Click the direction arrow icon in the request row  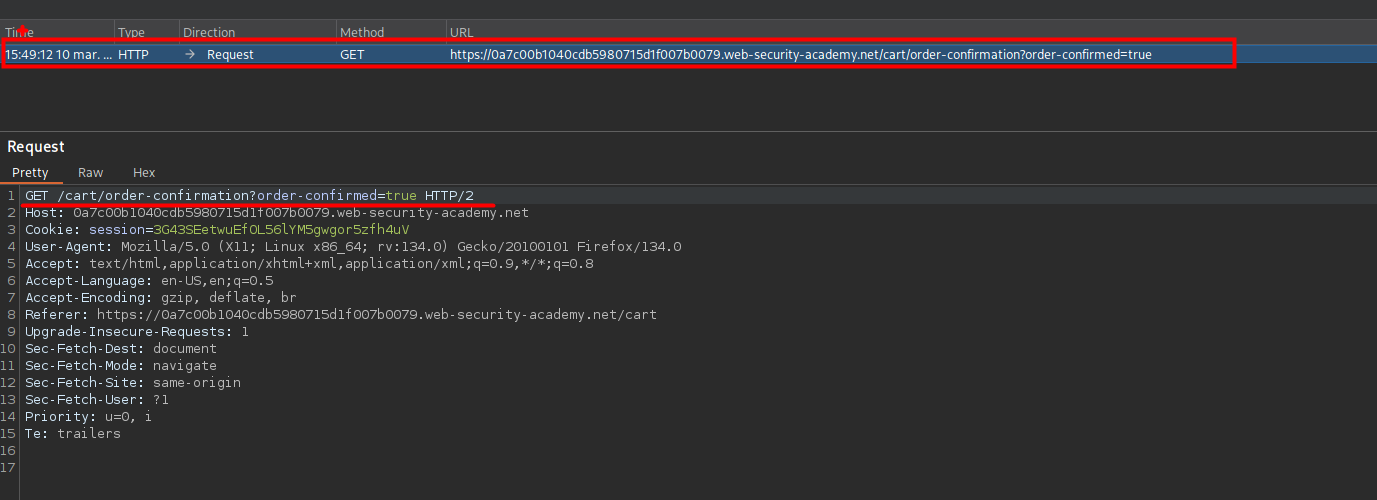190,54
